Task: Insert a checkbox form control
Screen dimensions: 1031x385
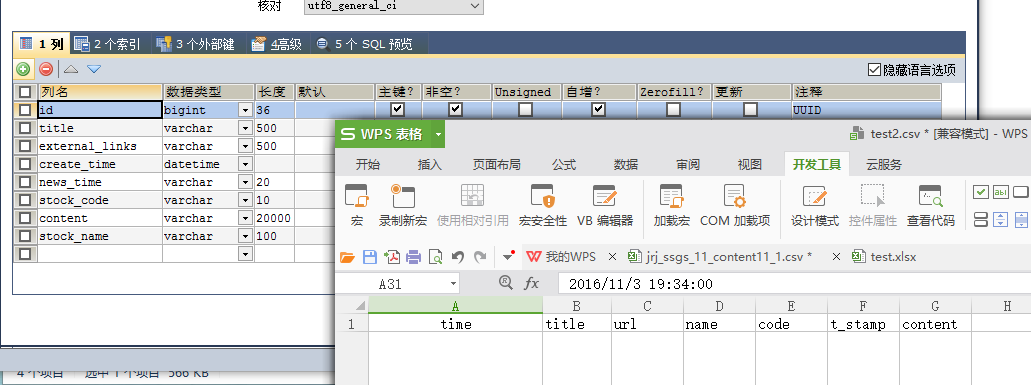Action: coord(981,192)
